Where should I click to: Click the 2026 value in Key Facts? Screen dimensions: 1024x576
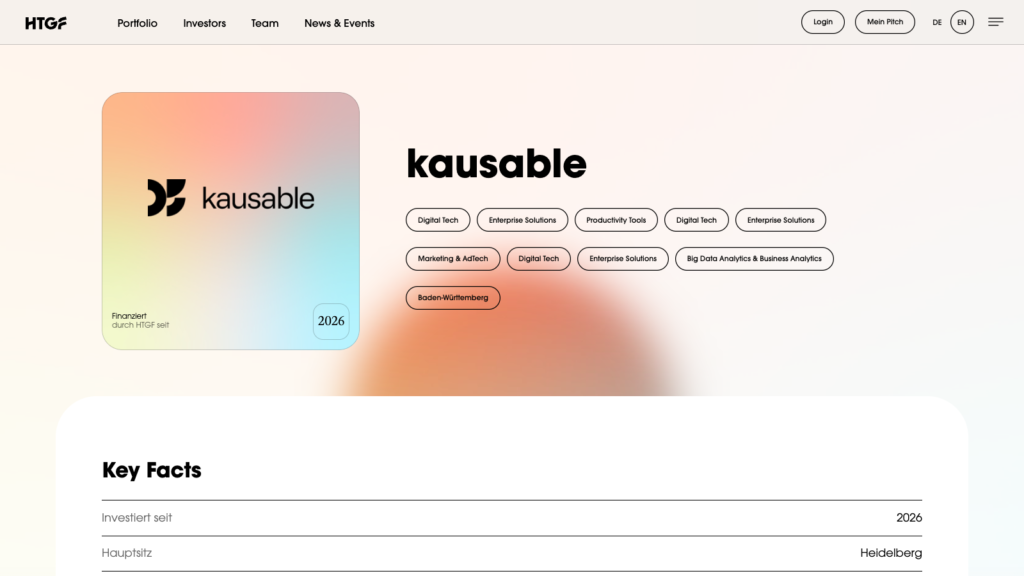click(909, 518)
